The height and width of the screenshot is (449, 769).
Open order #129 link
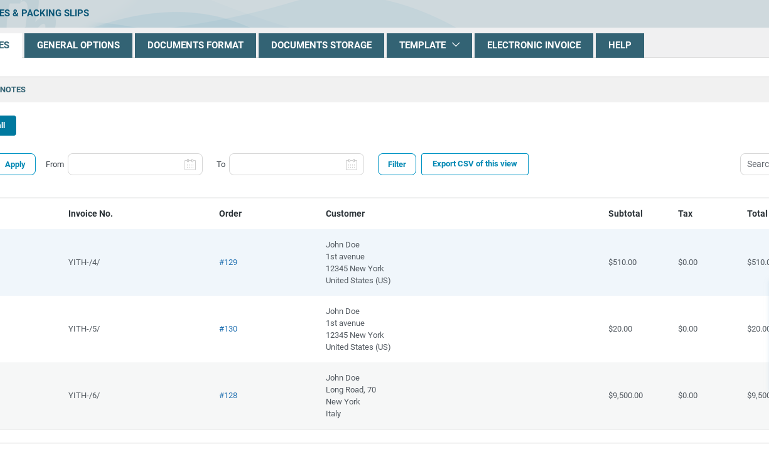[228, 262]
